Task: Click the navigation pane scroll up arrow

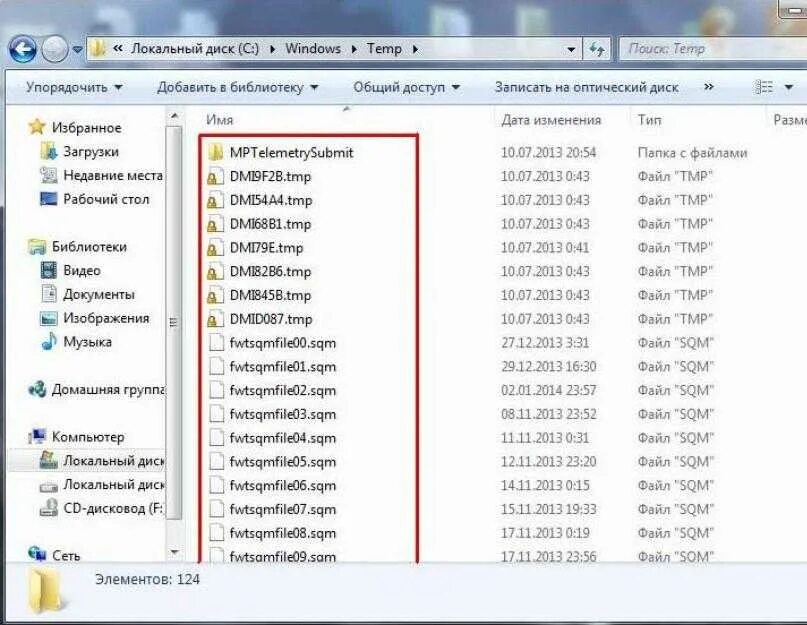Action: point(174,116)
